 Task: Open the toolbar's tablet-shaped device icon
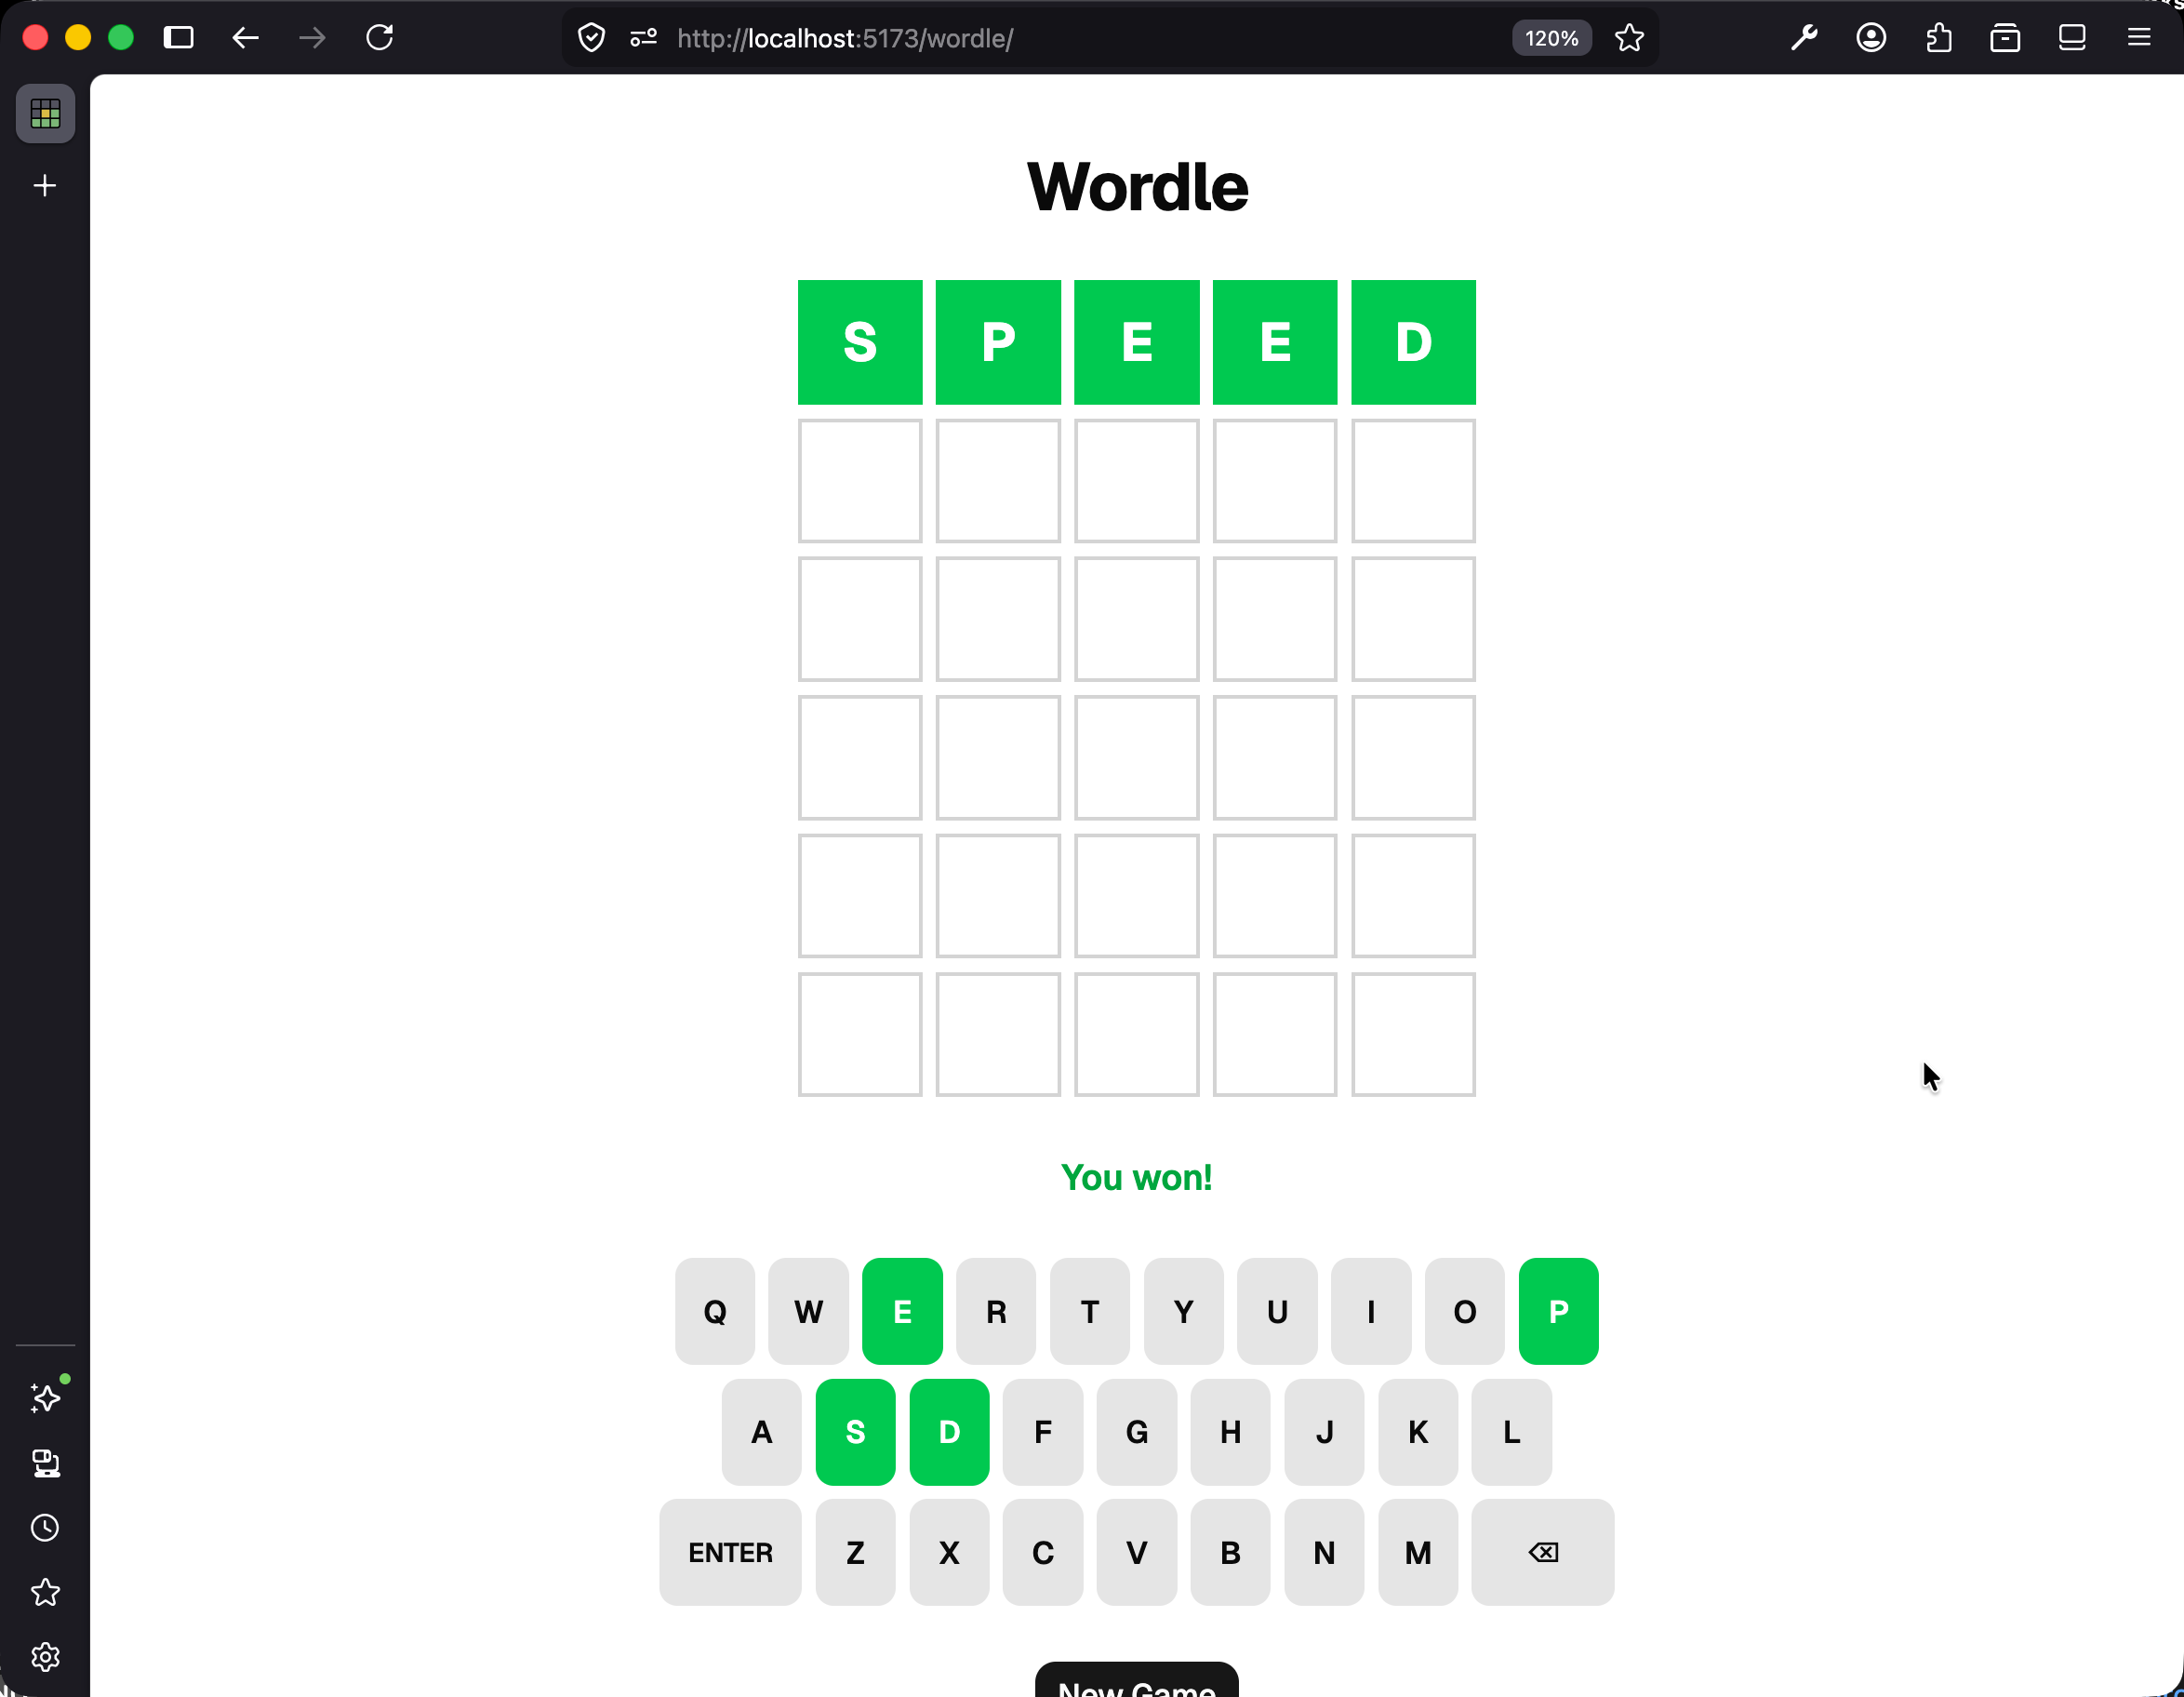tap(2072, 38)
